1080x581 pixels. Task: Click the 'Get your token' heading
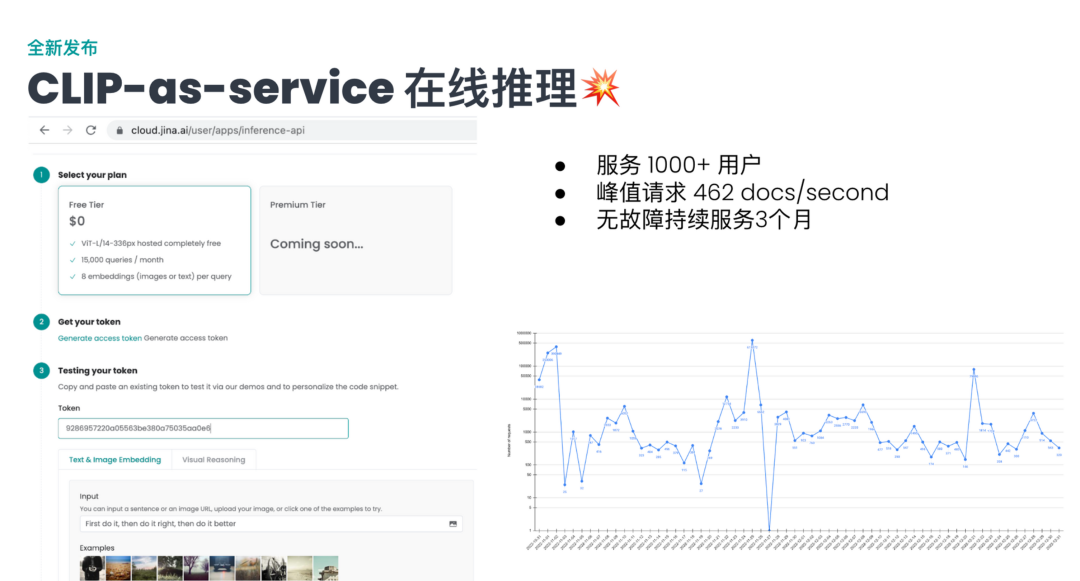click(x=89, y=321)
